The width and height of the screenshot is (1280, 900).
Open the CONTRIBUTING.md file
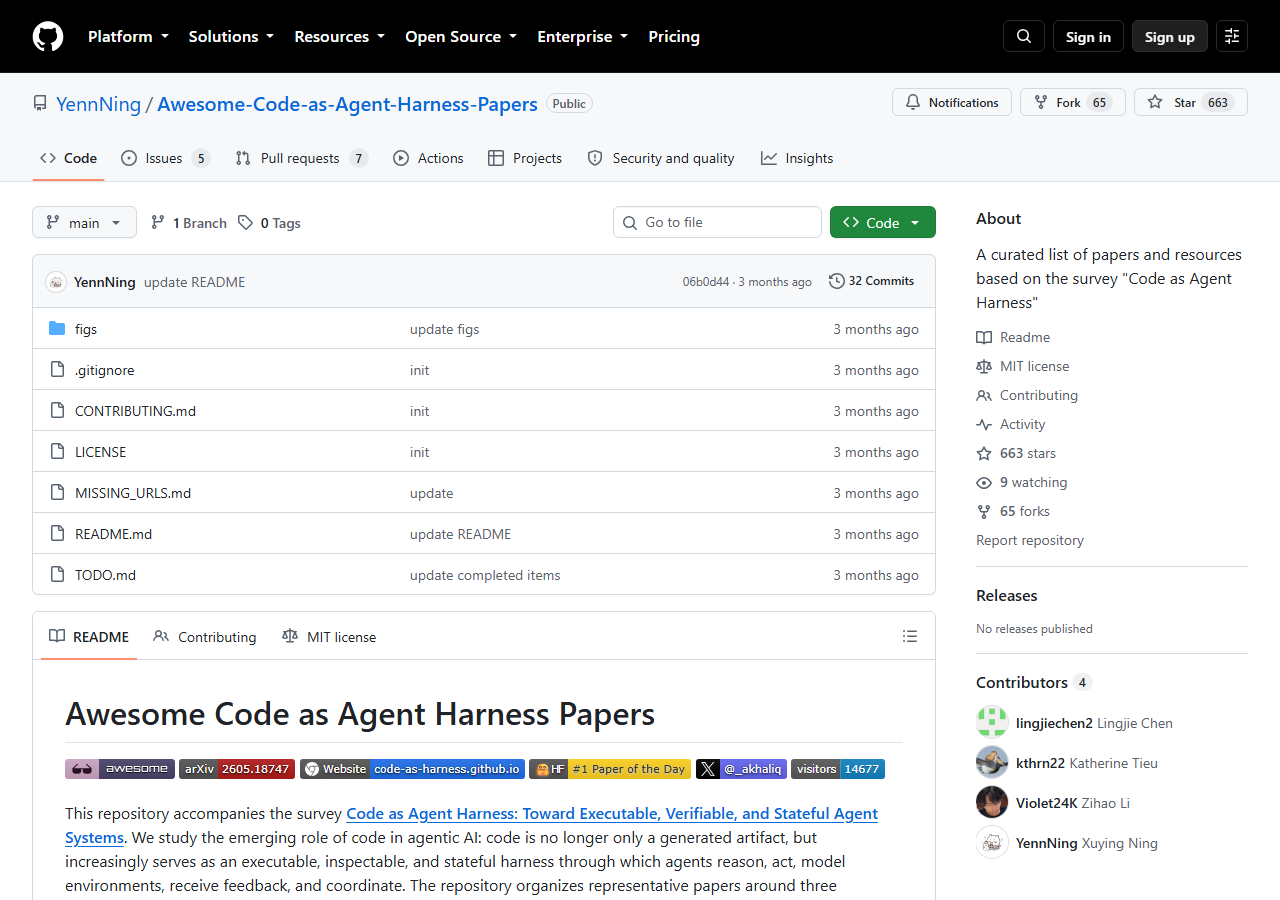[135, 411]
